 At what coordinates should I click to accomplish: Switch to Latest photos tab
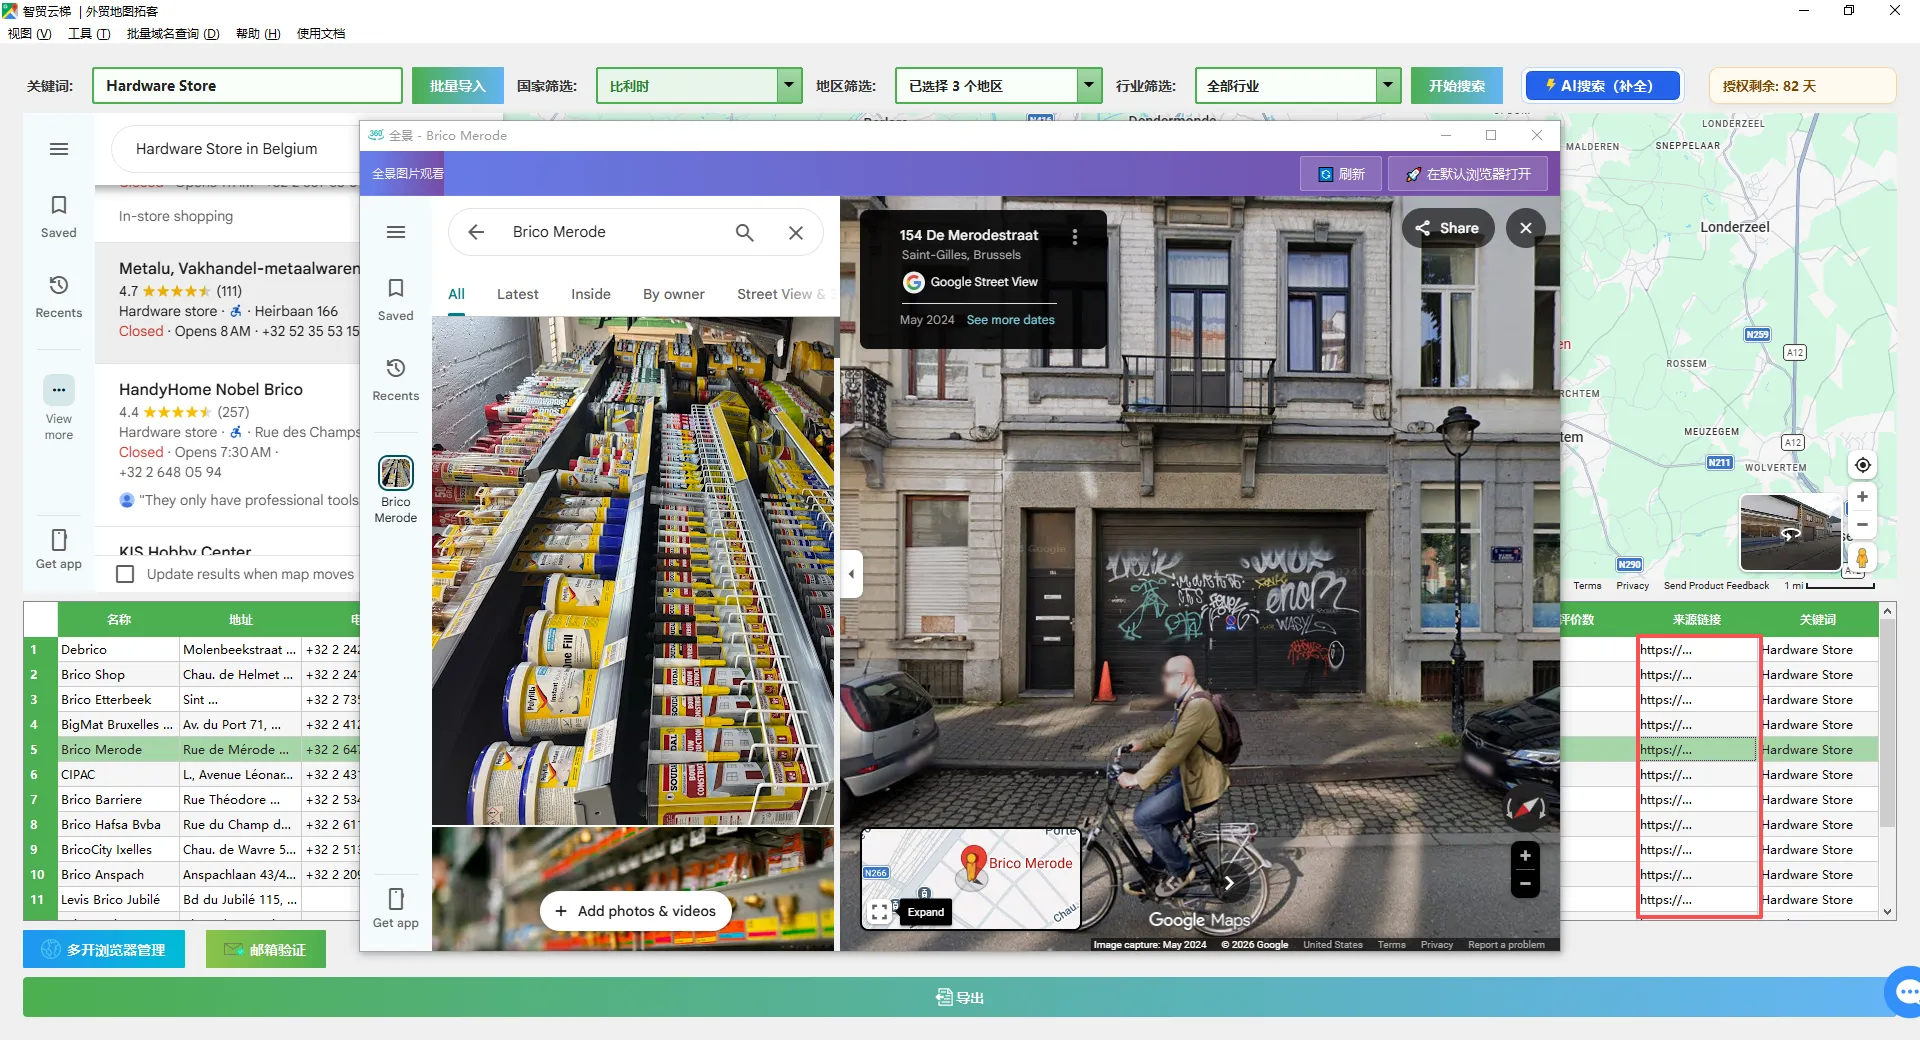tap(518, 294)
